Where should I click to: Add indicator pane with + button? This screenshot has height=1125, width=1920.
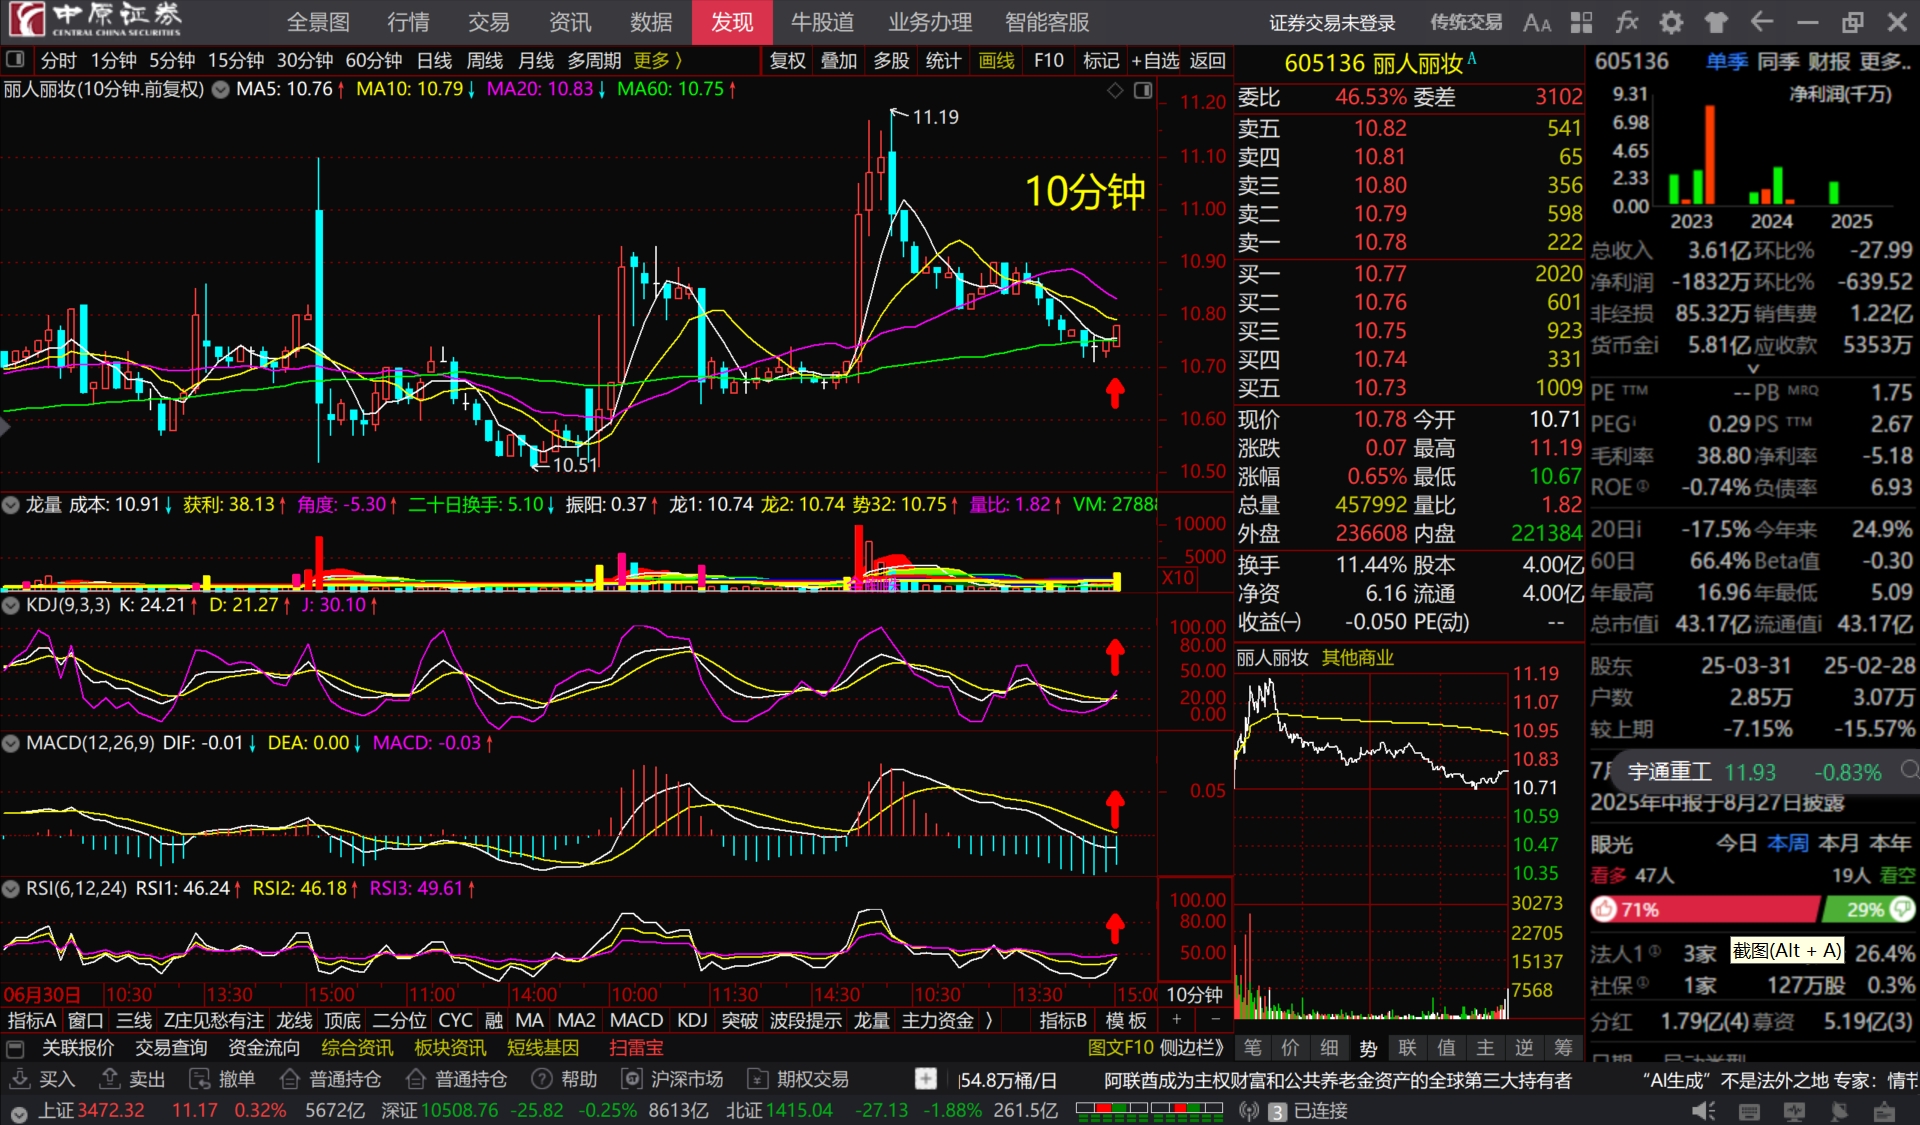(x=1177, y=1020)
